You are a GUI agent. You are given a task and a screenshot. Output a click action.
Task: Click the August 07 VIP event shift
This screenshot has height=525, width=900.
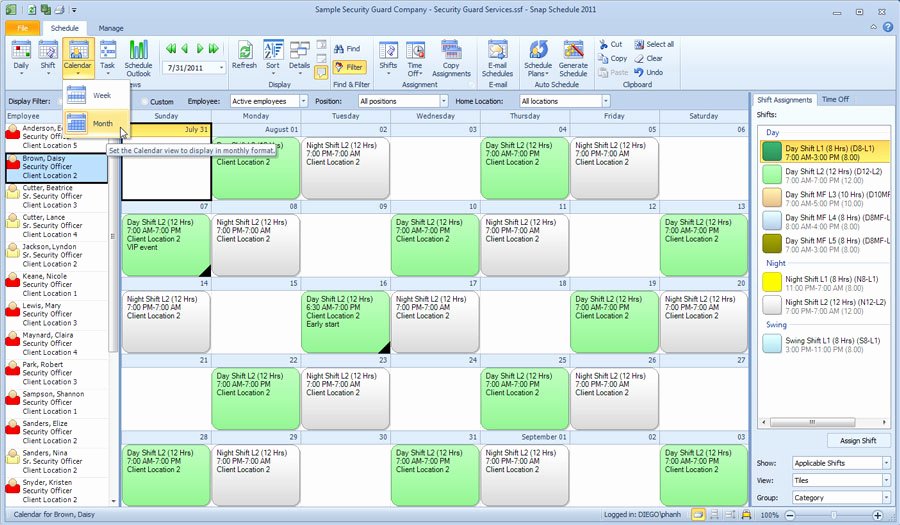166,245
